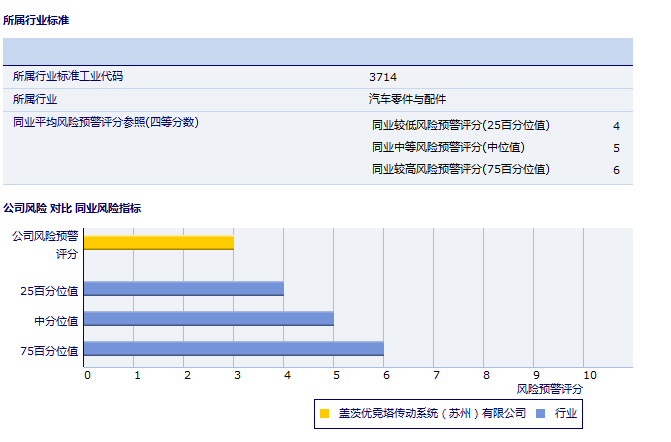Image resolution: width=671 pixels, height=442 pixels.
Task: Select the 75百分位值 blue bar
Action: [x=233, y=349]
